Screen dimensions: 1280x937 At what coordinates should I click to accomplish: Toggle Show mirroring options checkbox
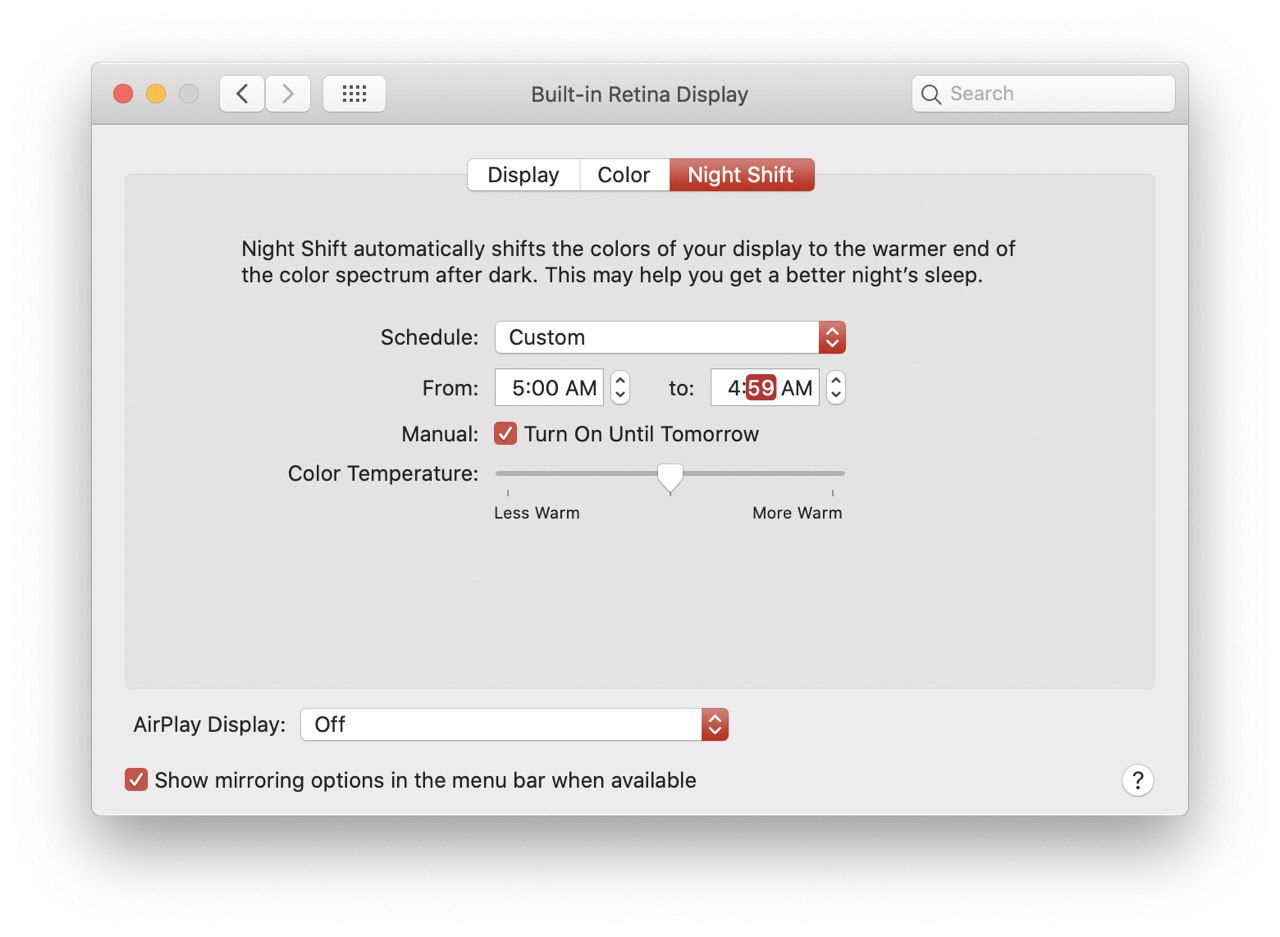click(x=136, y=780)
